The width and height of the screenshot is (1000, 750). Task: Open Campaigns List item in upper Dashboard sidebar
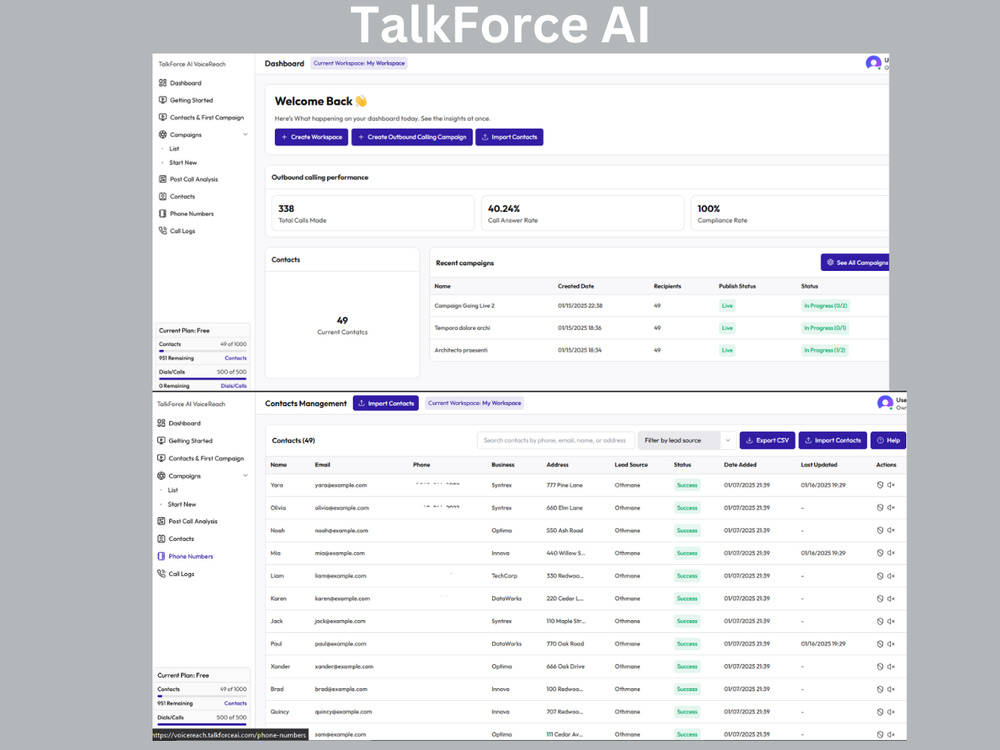pyautogui.click(x=174, y=149)
